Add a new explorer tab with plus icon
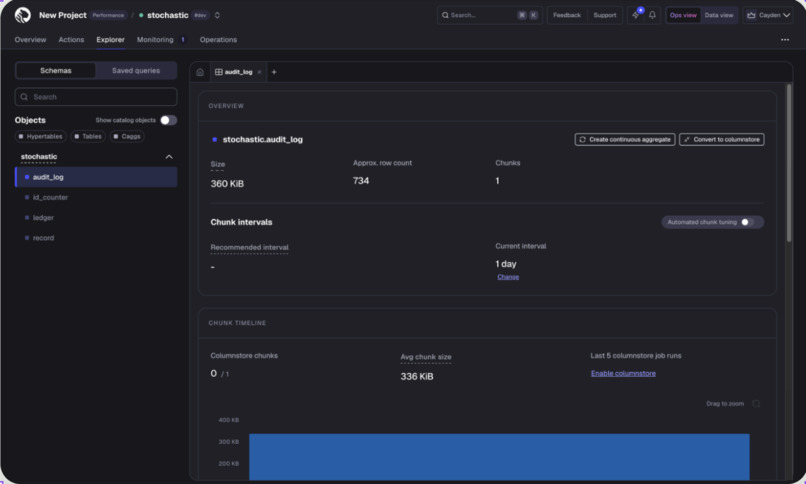The width and height of the screenshot is (806, 484). pos(274,72)
